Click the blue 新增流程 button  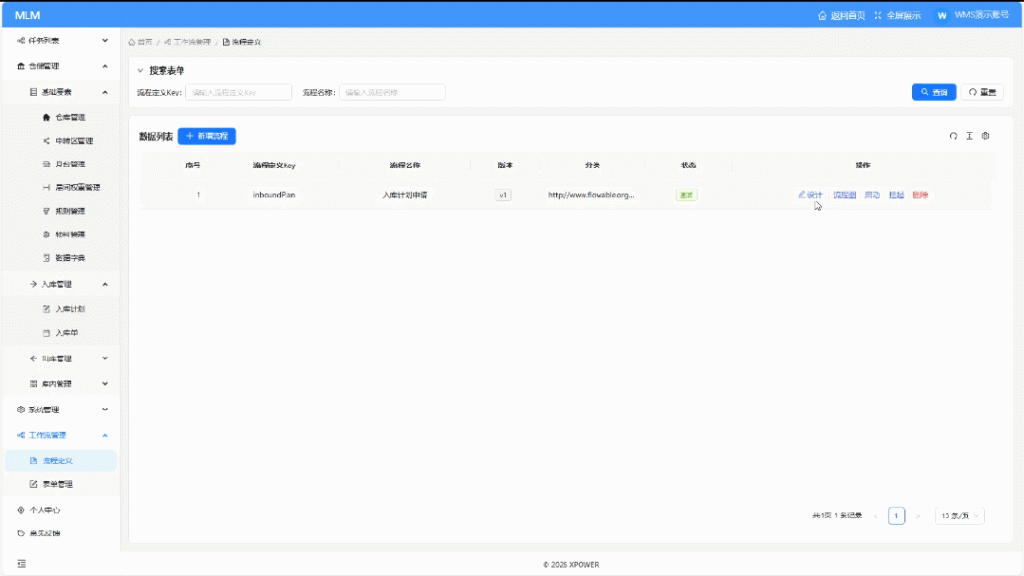(206, 136)
